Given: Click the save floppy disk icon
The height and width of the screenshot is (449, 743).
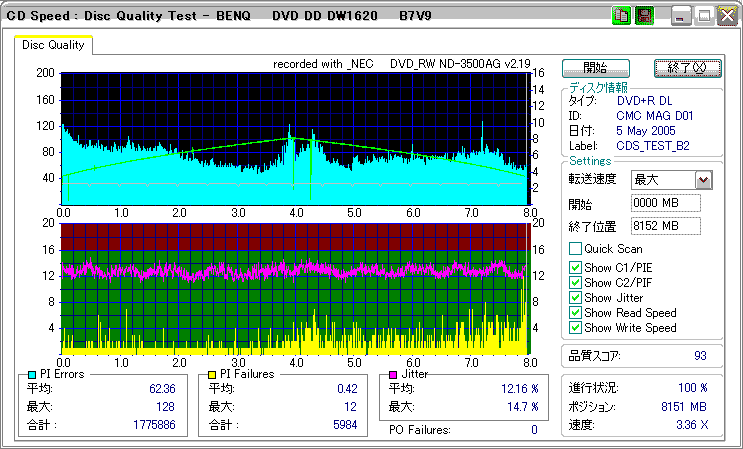Looking at the screenshot, I should (645, 16).
